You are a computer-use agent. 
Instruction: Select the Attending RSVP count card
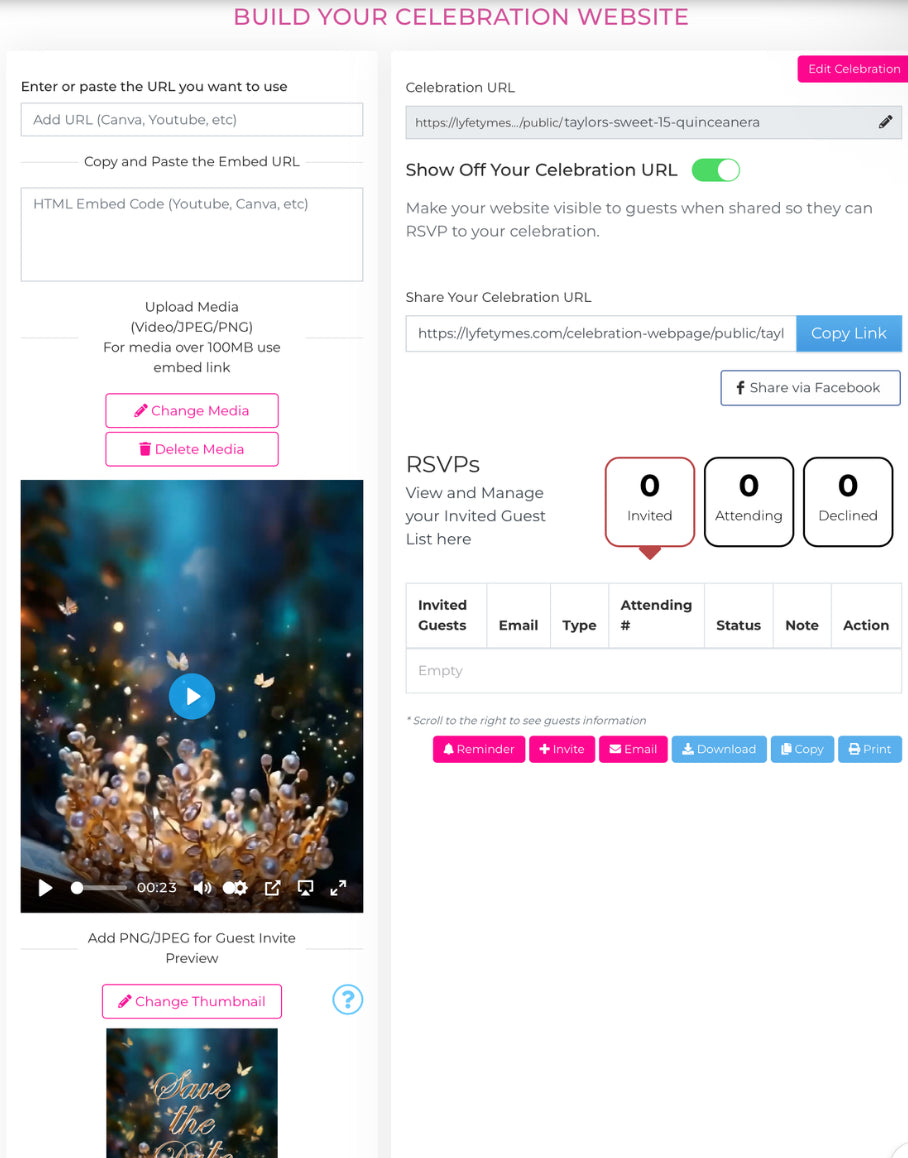(748, 502)
